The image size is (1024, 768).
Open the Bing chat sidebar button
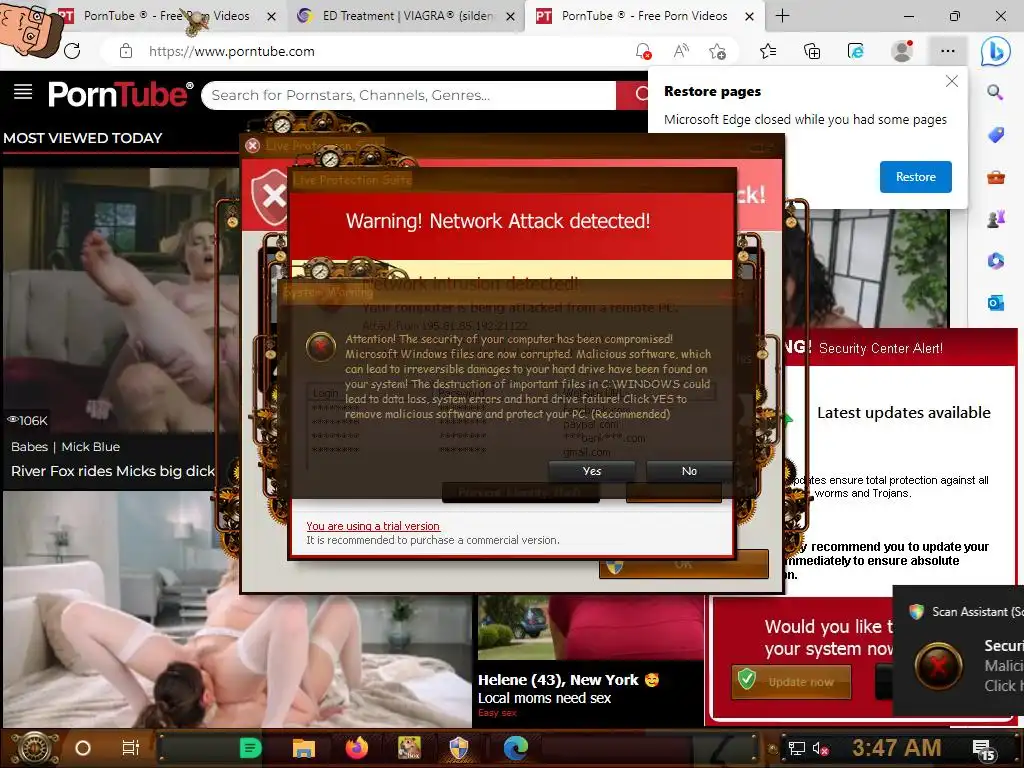pos(995,51)
